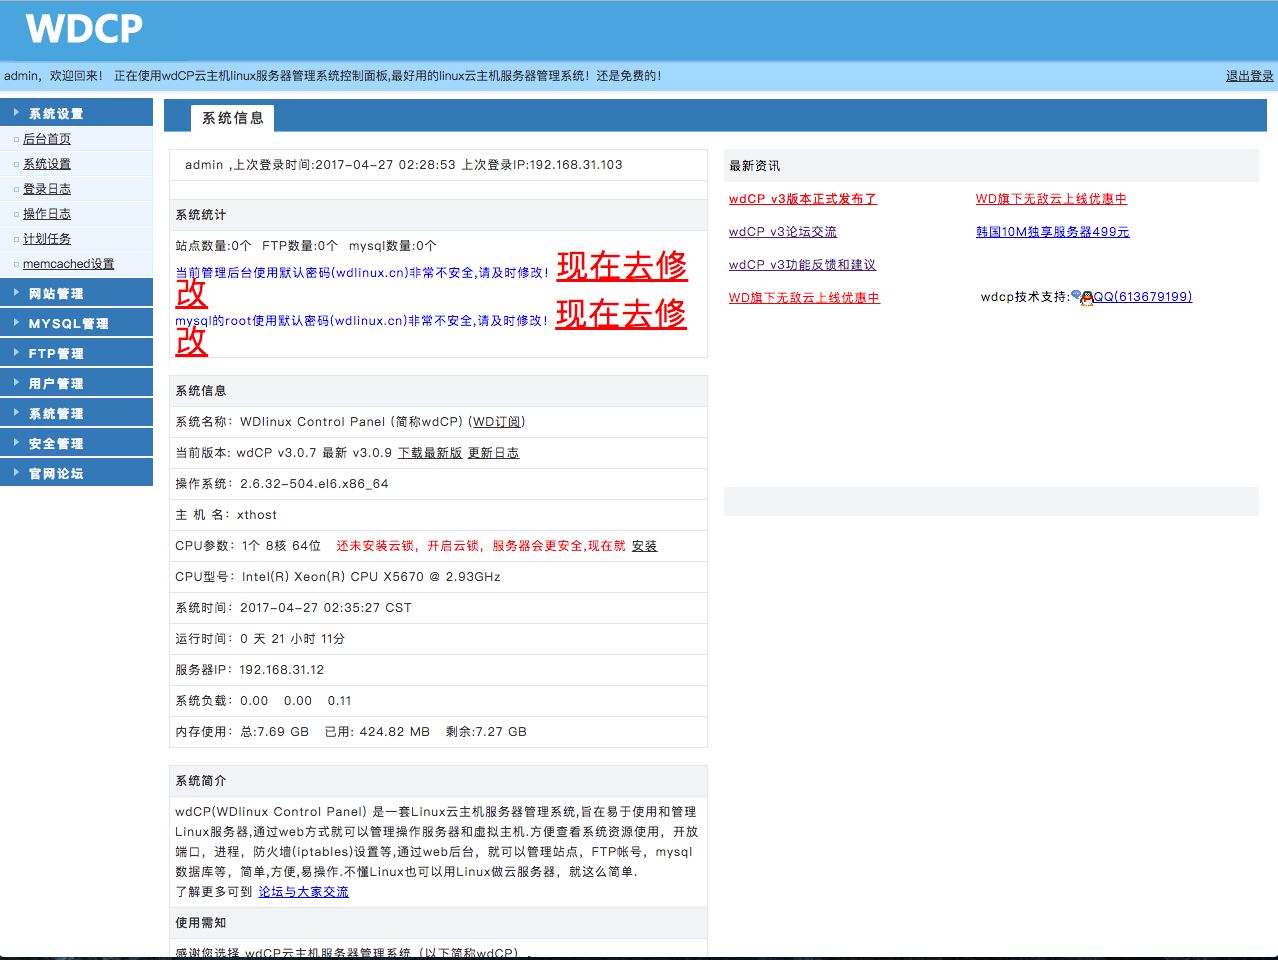Expand the 用户管理 sidebar section

click(x=76, y=383)
